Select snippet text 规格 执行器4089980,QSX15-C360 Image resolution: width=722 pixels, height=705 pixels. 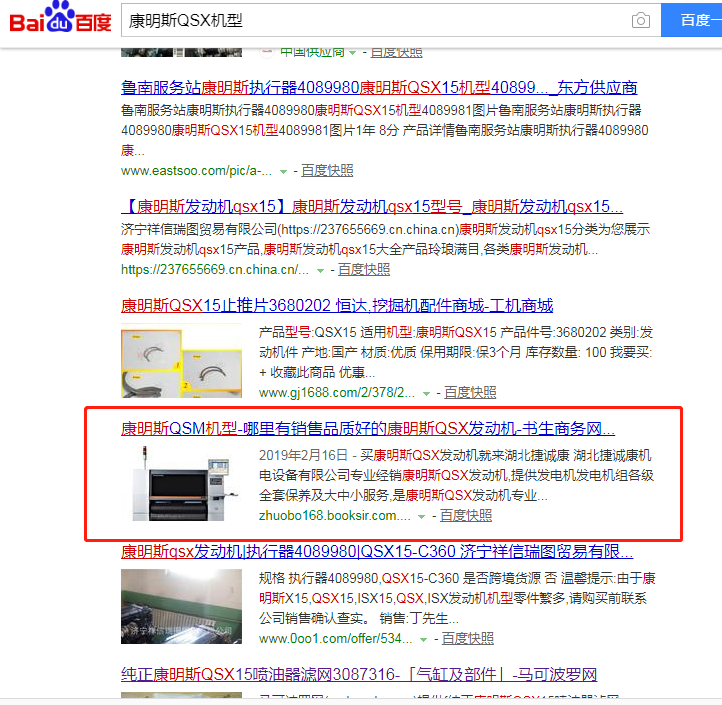(359, 578)
